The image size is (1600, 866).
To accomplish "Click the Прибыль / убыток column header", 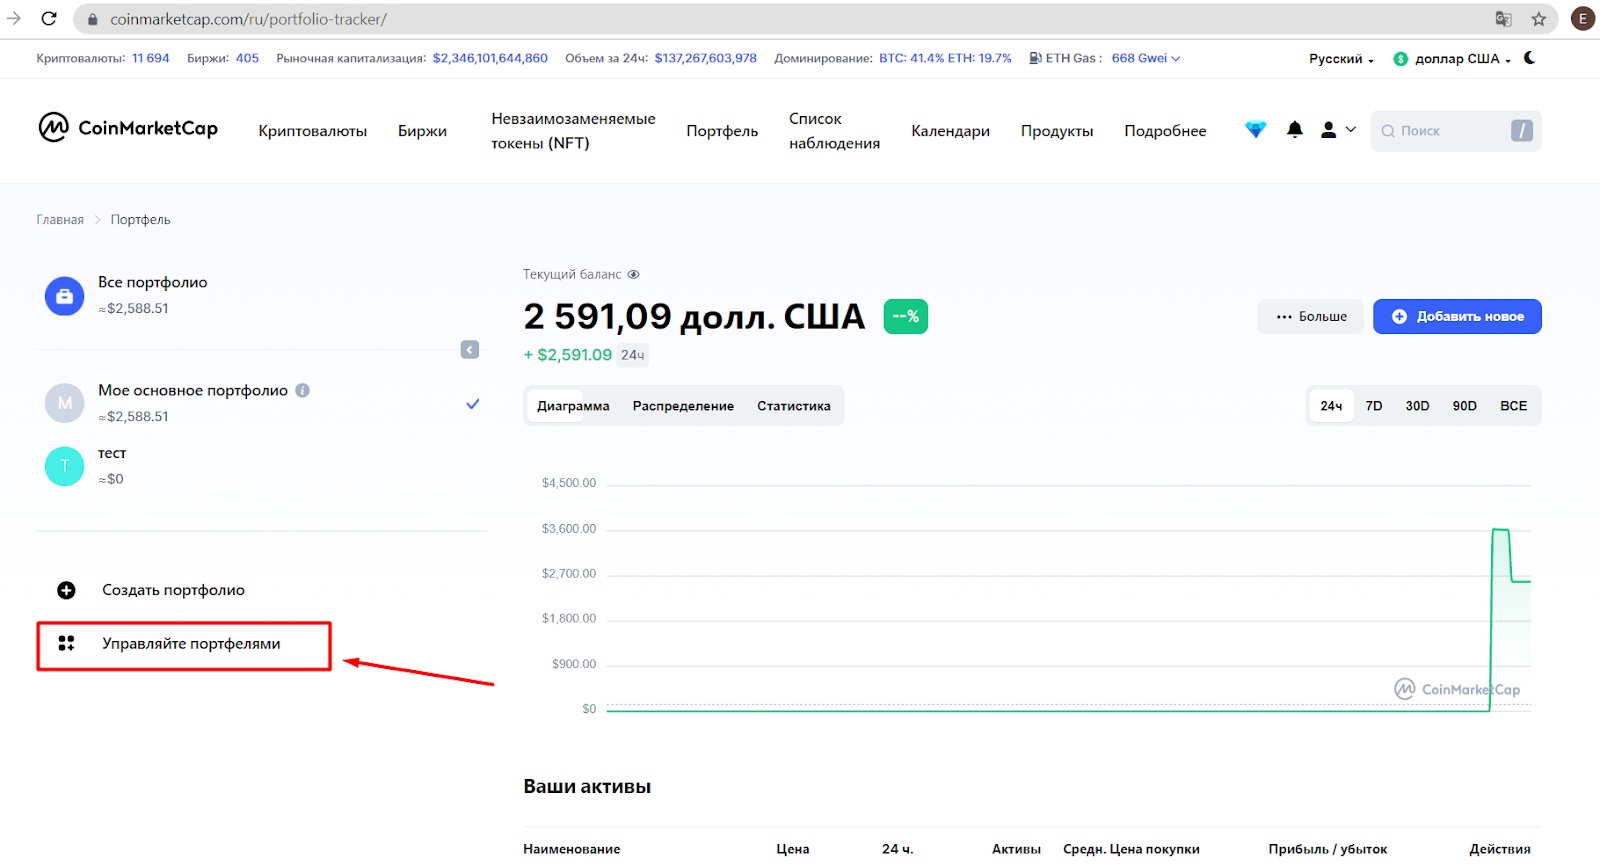I will coord(1328,849).
